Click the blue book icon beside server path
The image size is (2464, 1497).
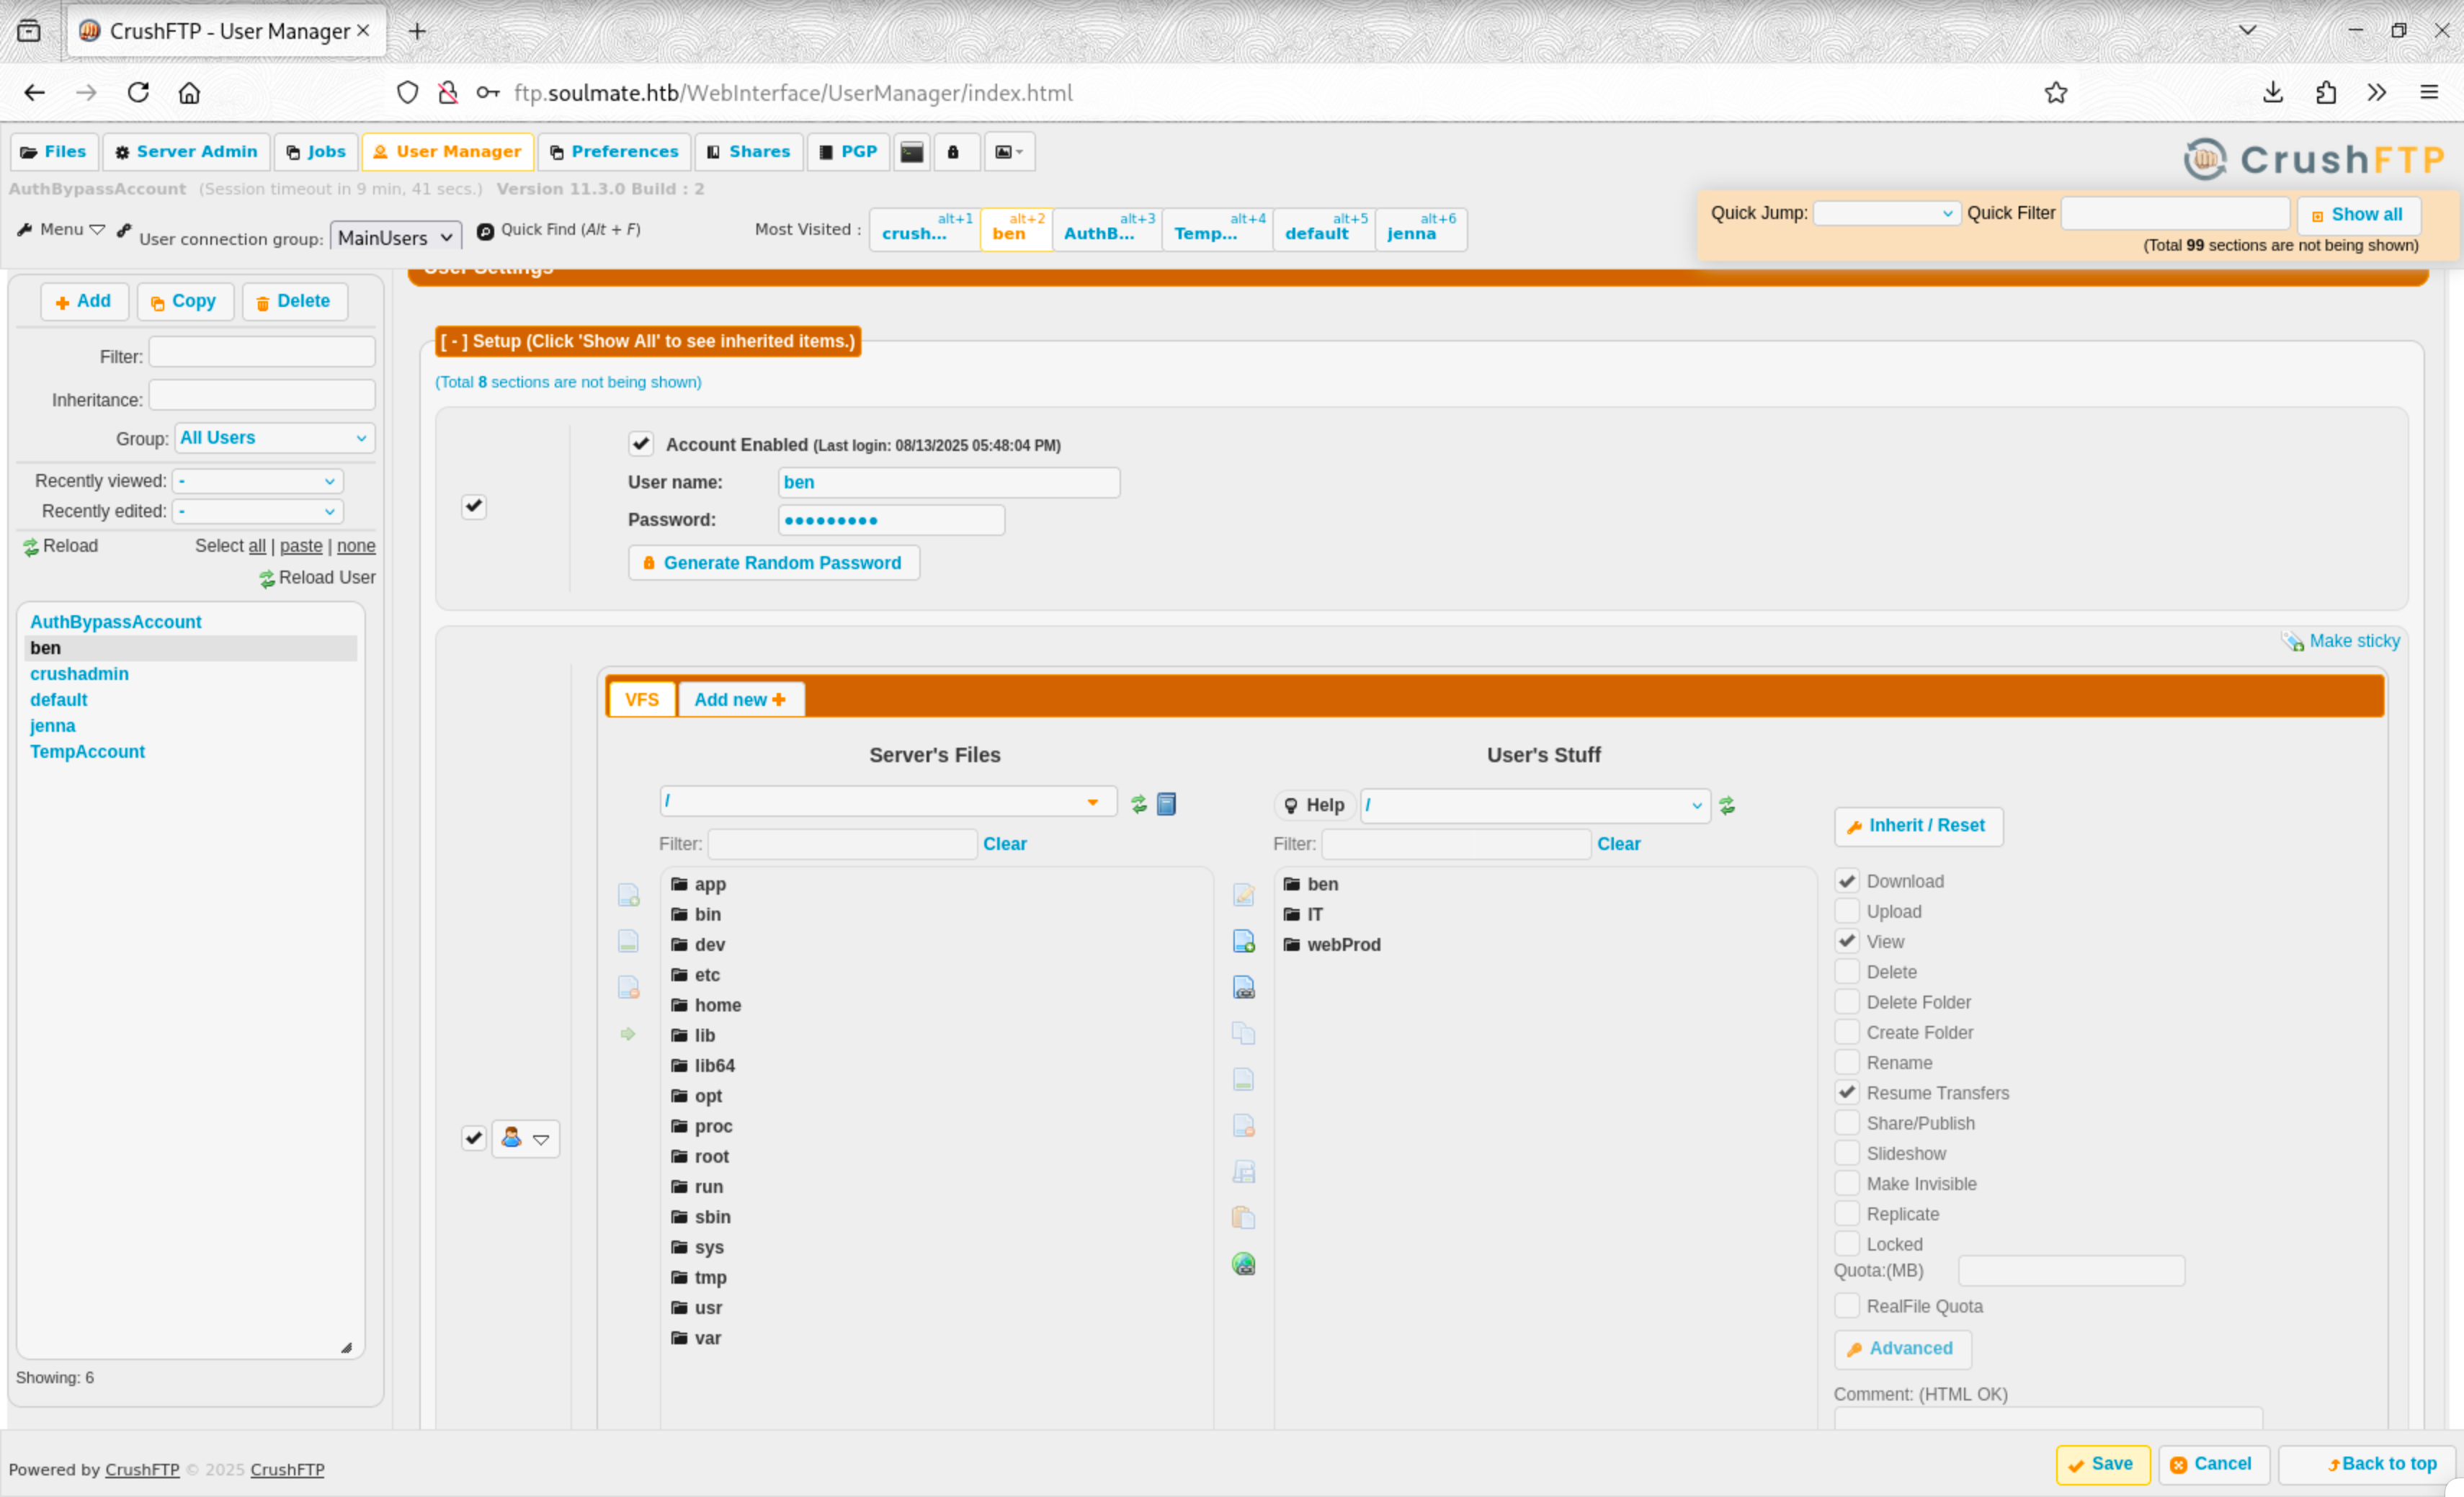pyautogui.click(x=1166, y=804)
